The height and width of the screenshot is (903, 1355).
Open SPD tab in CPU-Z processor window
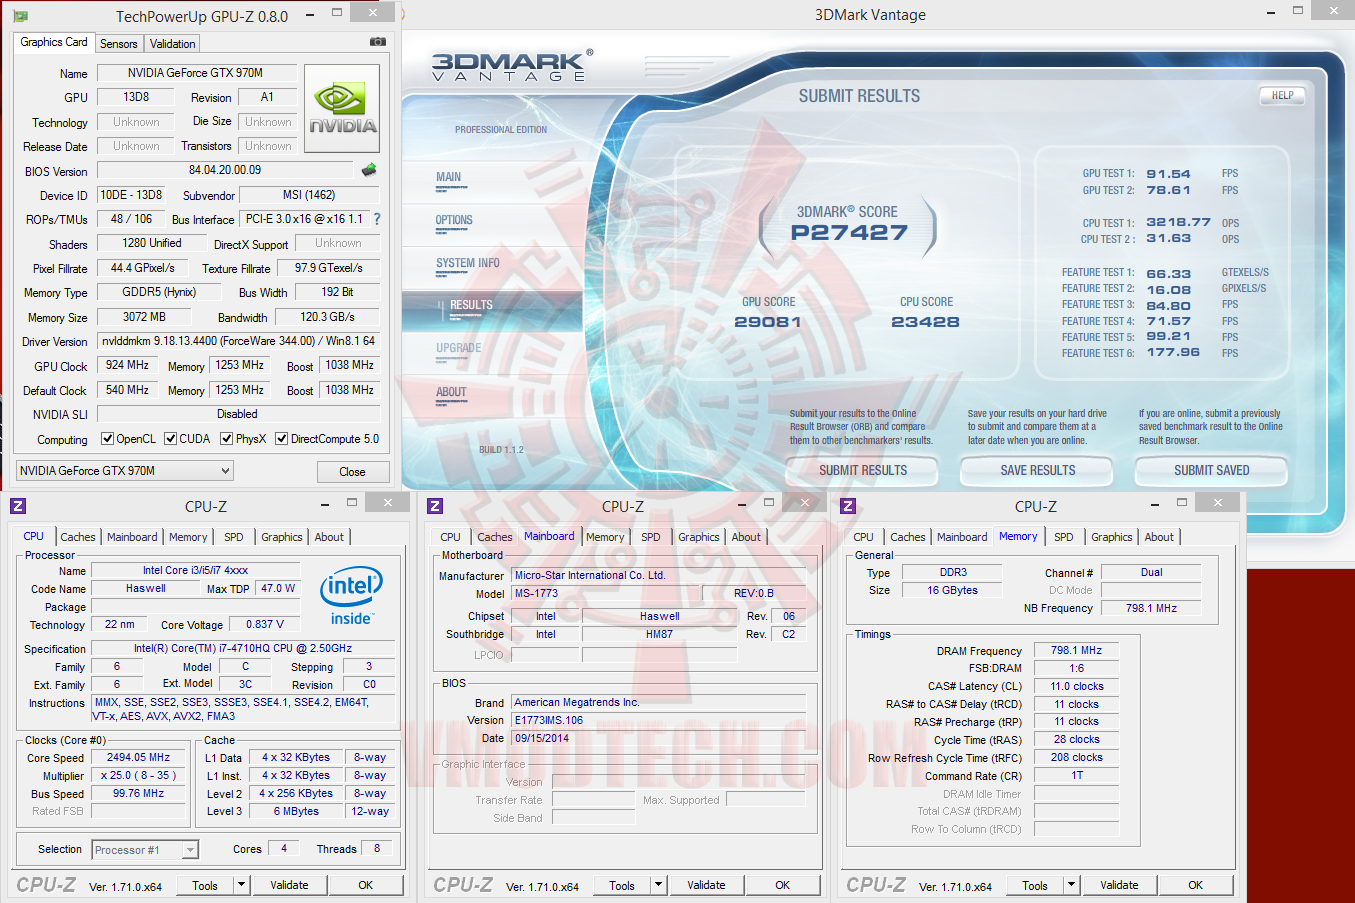click(x=234, y=537)
